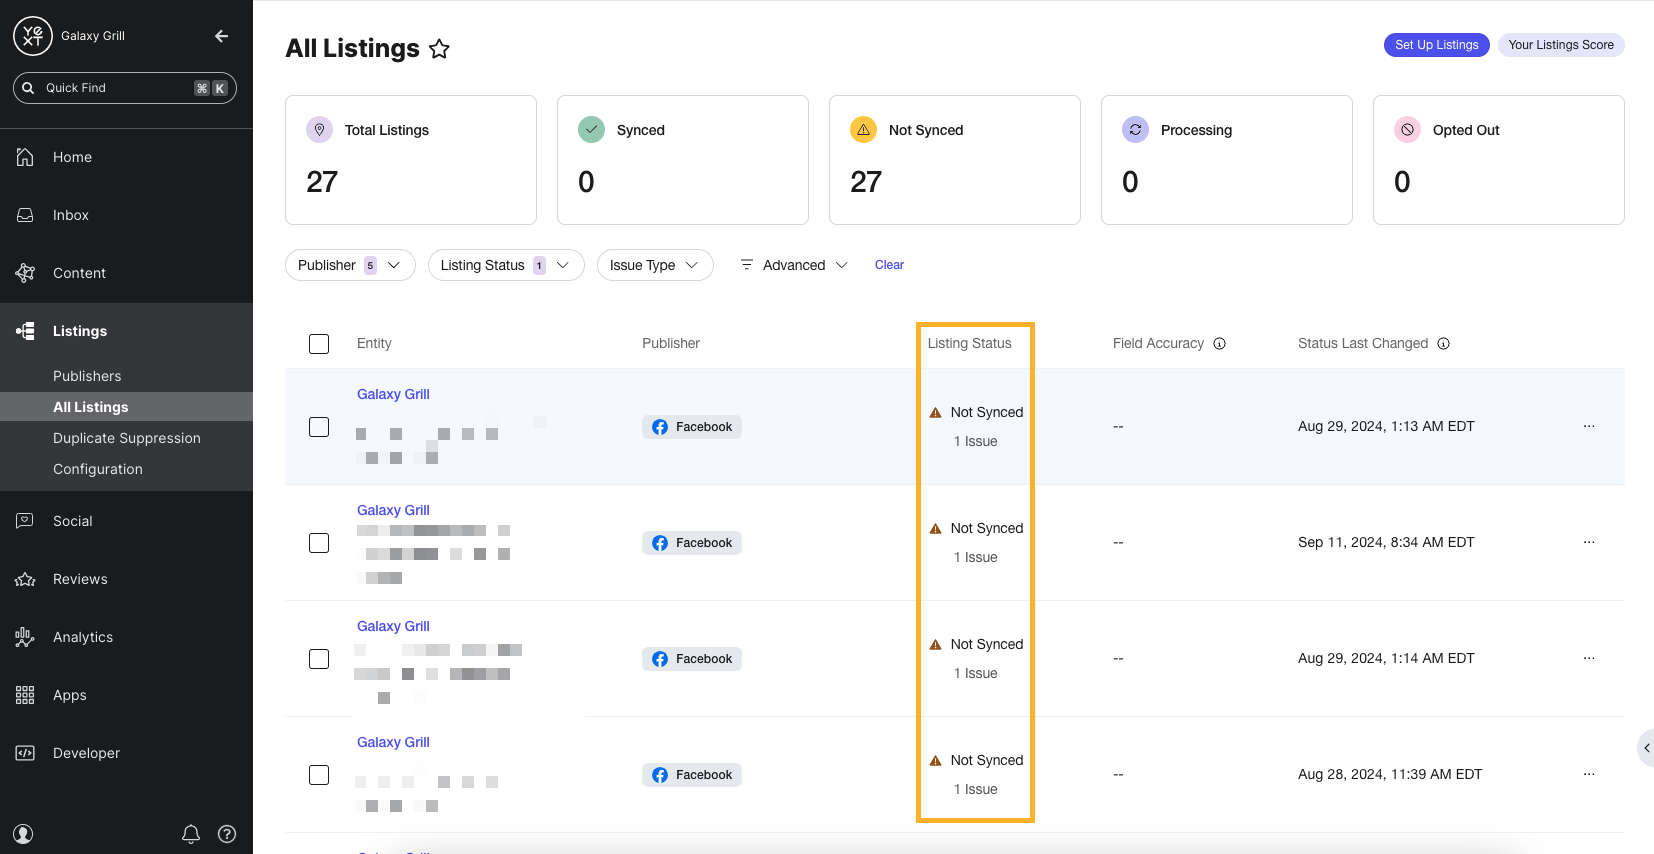The height and width of the screenshot is (854, 1654).
Task: Open notifications bell icon
Action: pos(191,834)
